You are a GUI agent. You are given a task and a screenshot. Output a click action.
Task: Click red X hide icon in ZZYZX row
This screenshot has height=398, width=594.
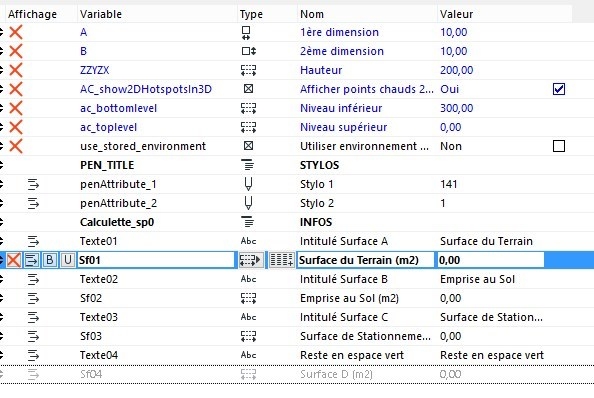coord(16,70)
